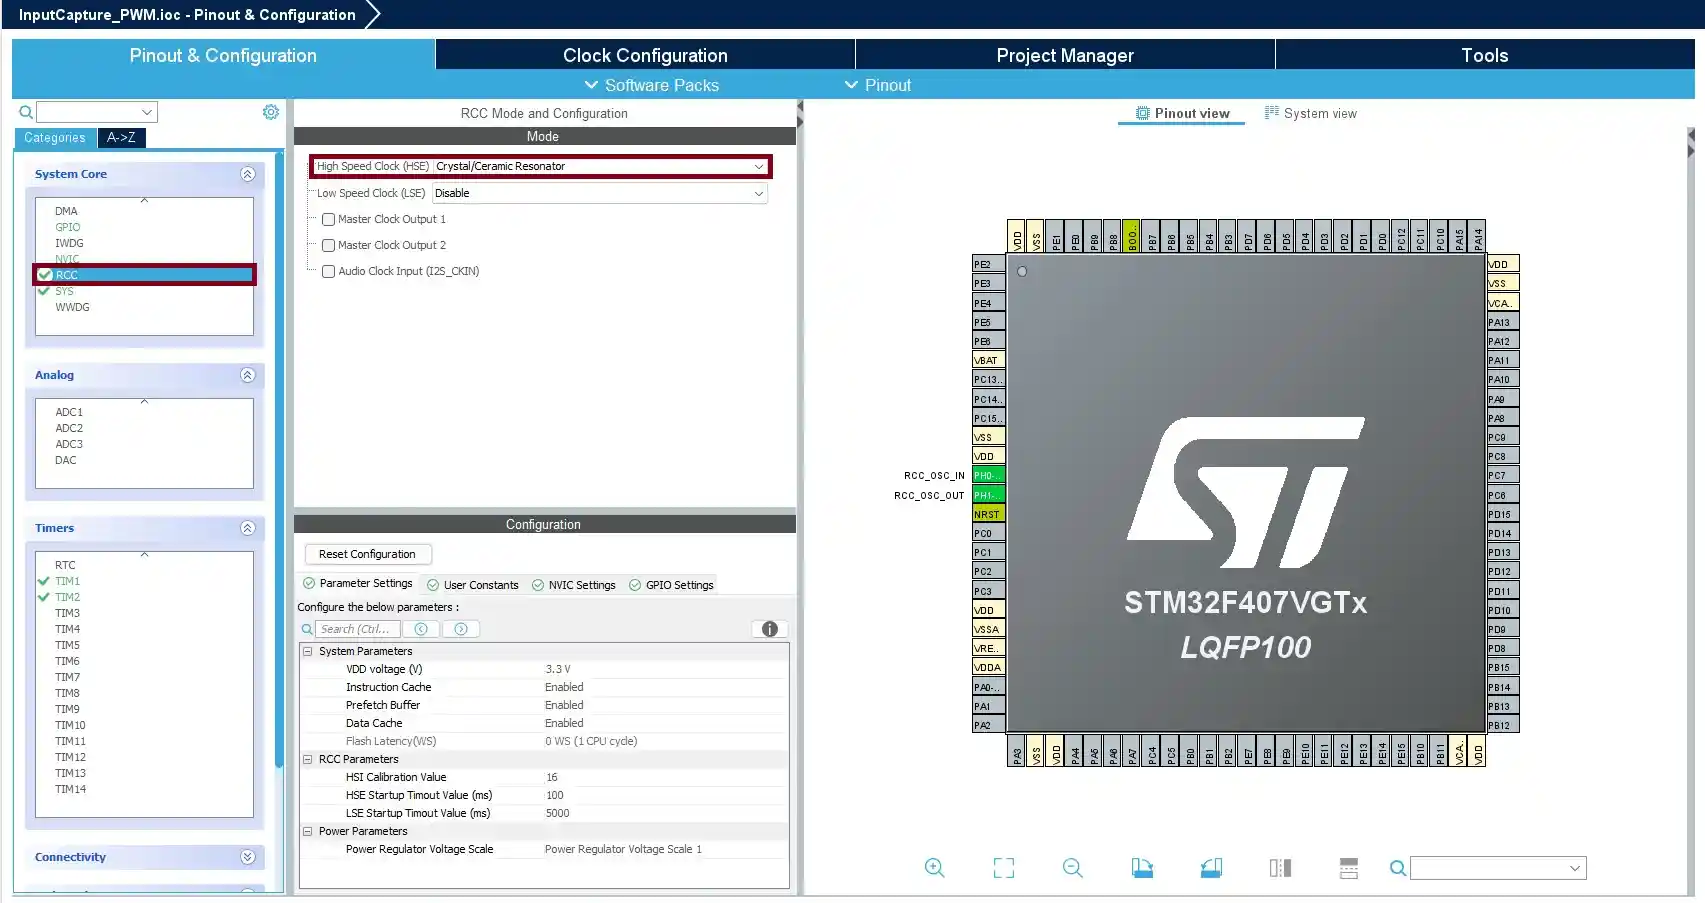Click the VDD voltage value 3.3 V
This screenshot has width=1705, height=903.
tap(558, 669)
